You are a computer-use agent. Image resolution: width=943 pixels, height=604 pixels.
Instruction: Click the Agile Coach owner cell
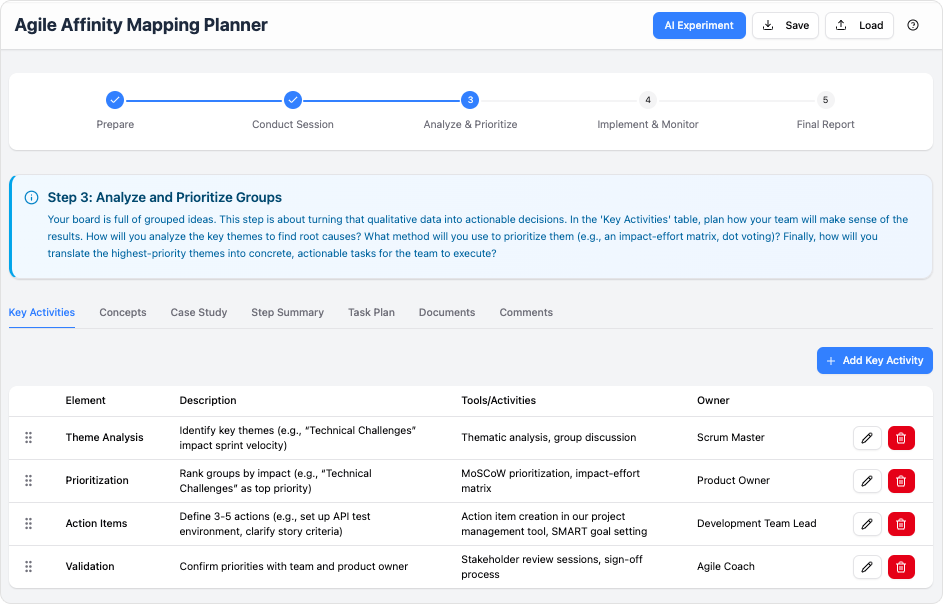(726, 566)
